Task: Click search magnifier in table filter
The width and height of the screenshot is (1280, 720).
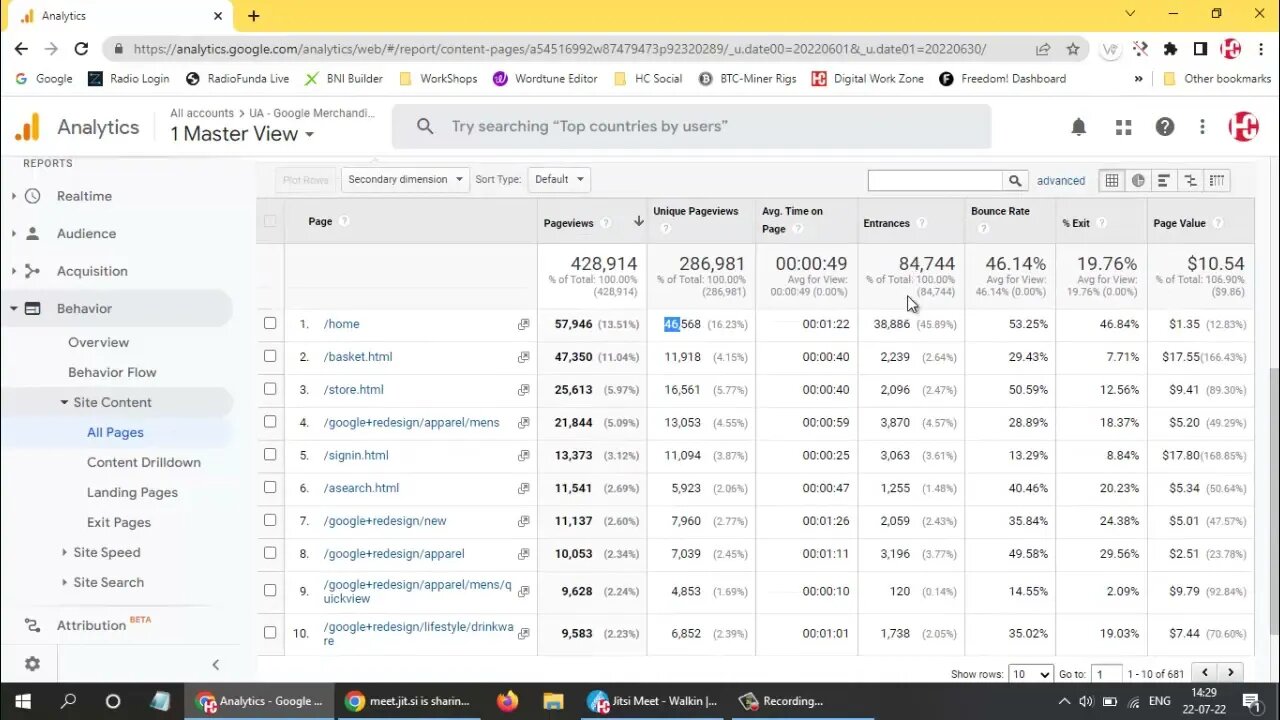Action: (1015, 181)
